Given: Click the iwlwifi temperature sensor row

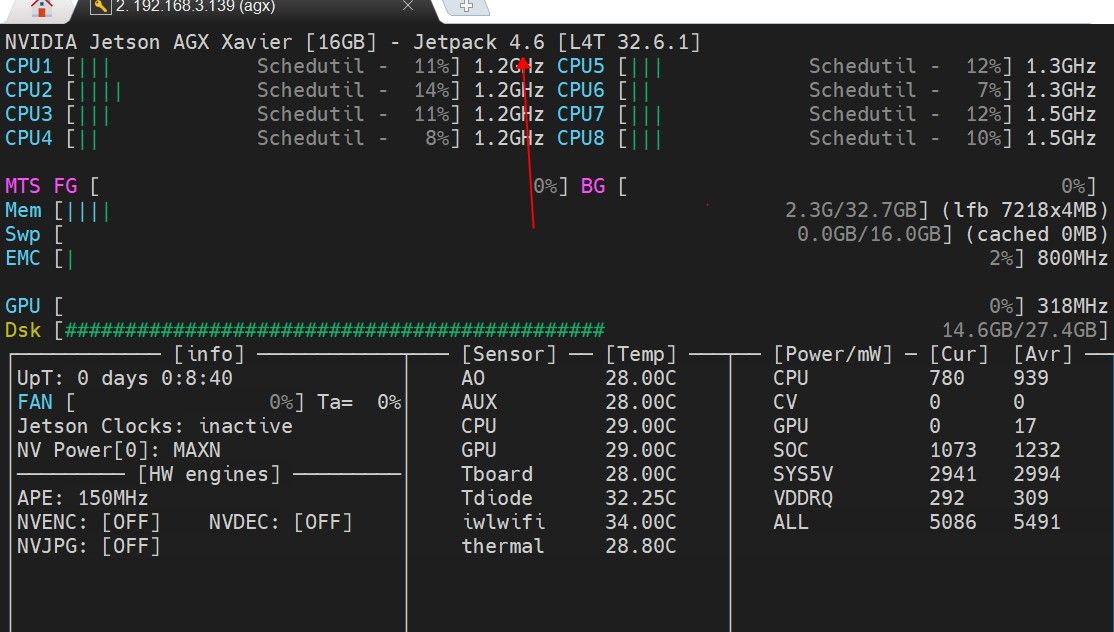Looking at the screenshot, I should click(568, 522).
